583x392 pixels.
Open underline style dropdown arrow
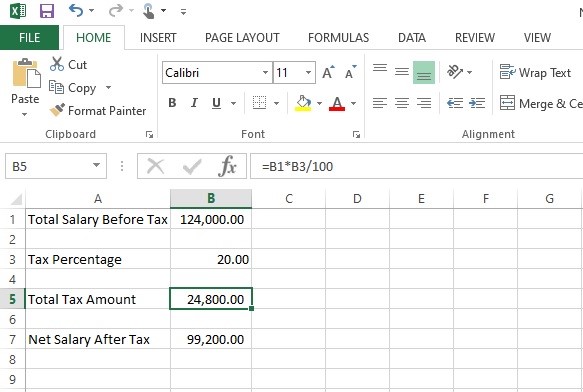coord(233,103)
